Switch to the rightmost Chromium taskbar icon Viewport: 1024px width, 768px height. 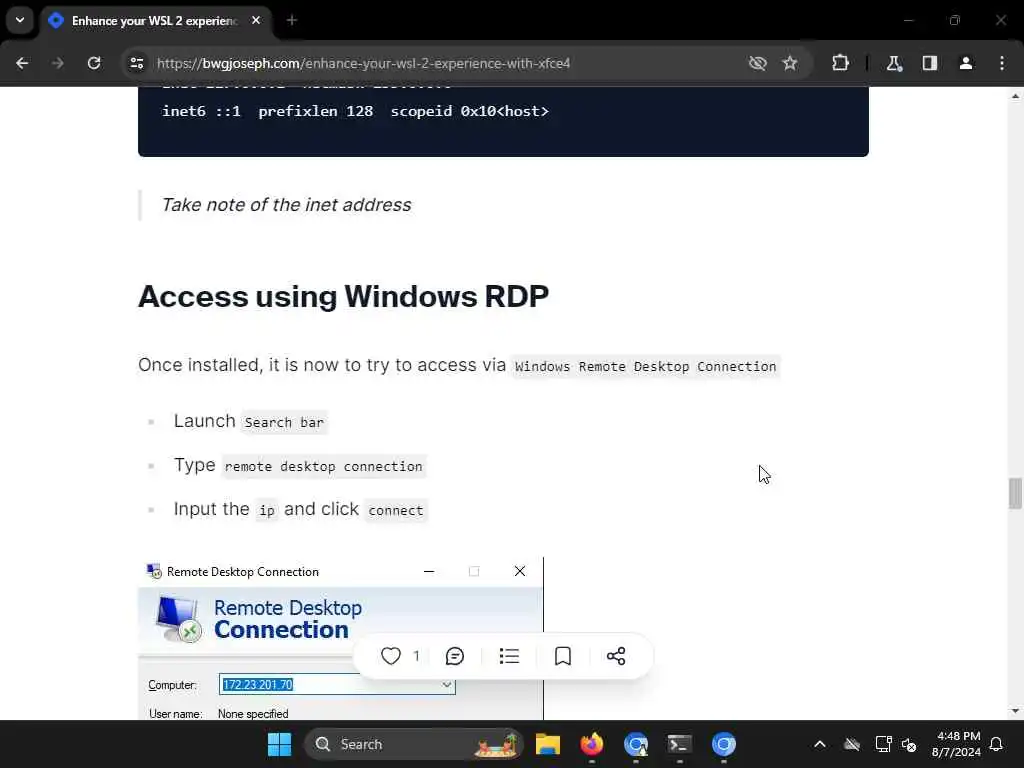[724, 744]
